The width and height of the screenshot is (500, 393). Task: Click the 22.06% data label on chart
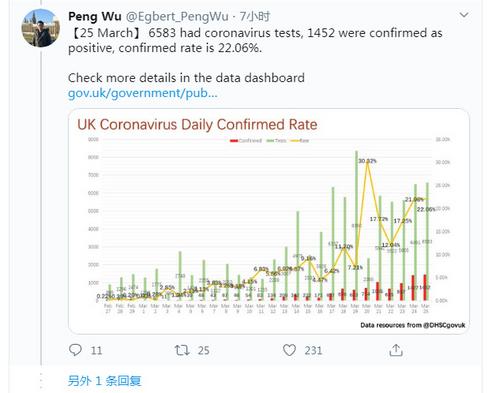(426, 209)
